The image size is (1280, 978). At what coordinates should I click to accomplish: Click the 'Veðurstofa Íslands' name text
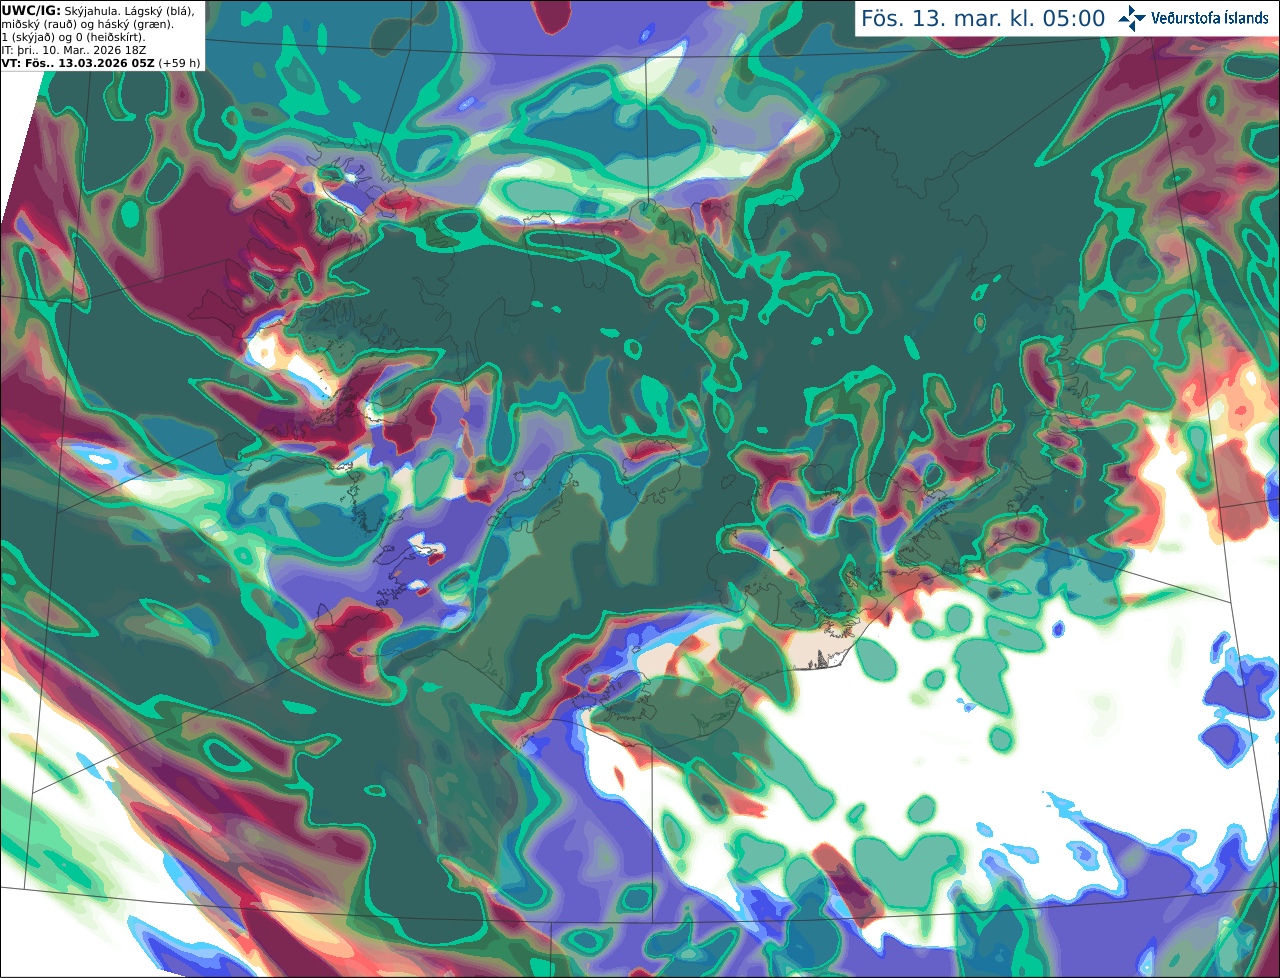1209,18
